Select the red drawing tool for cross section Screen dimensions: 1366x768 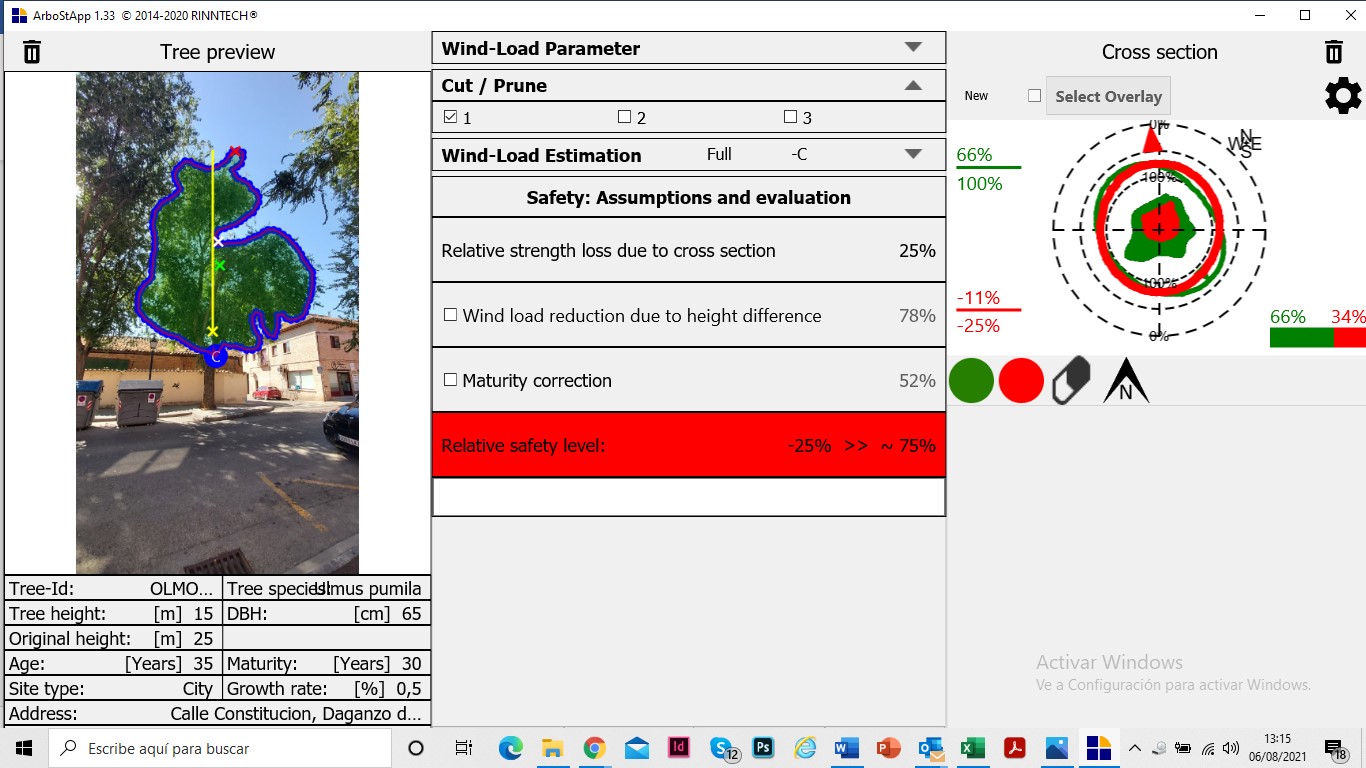[x=1021, y=380]
